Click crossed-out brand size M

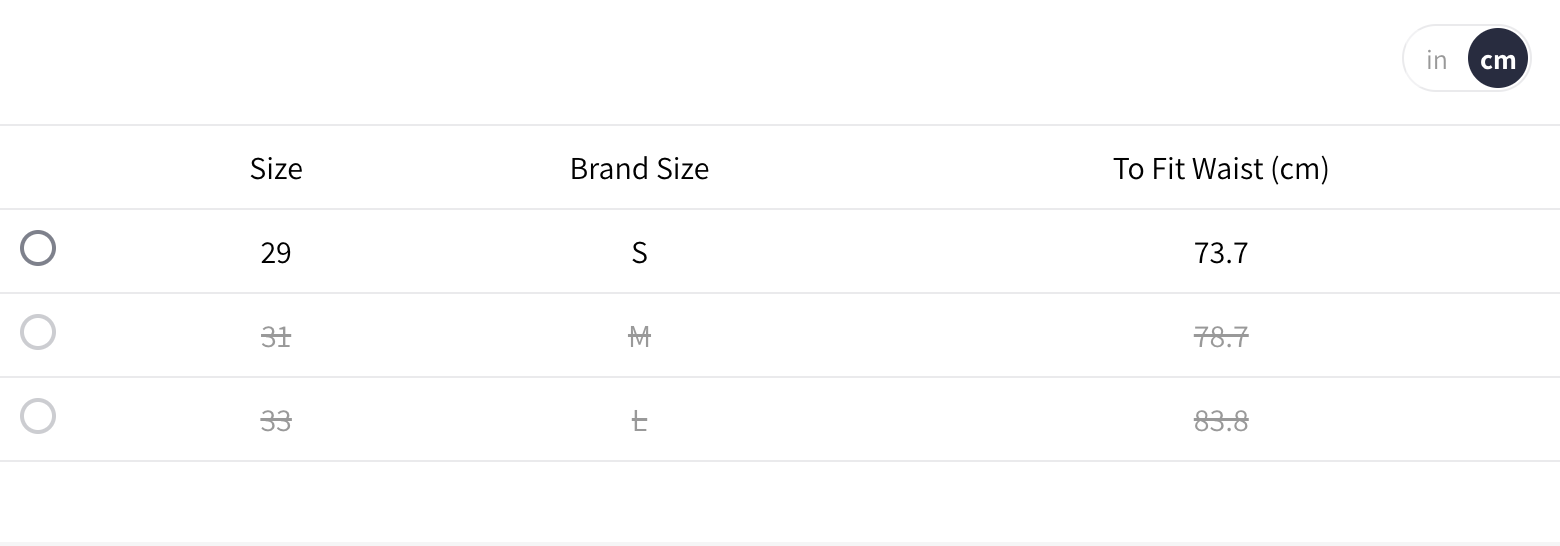tap(639, 337)
